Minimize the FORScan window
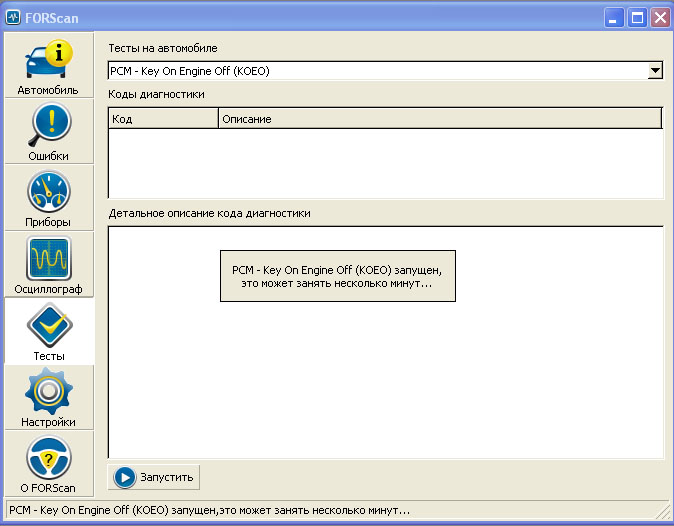This screenshot has width=674, height=526. coord(614,17)
